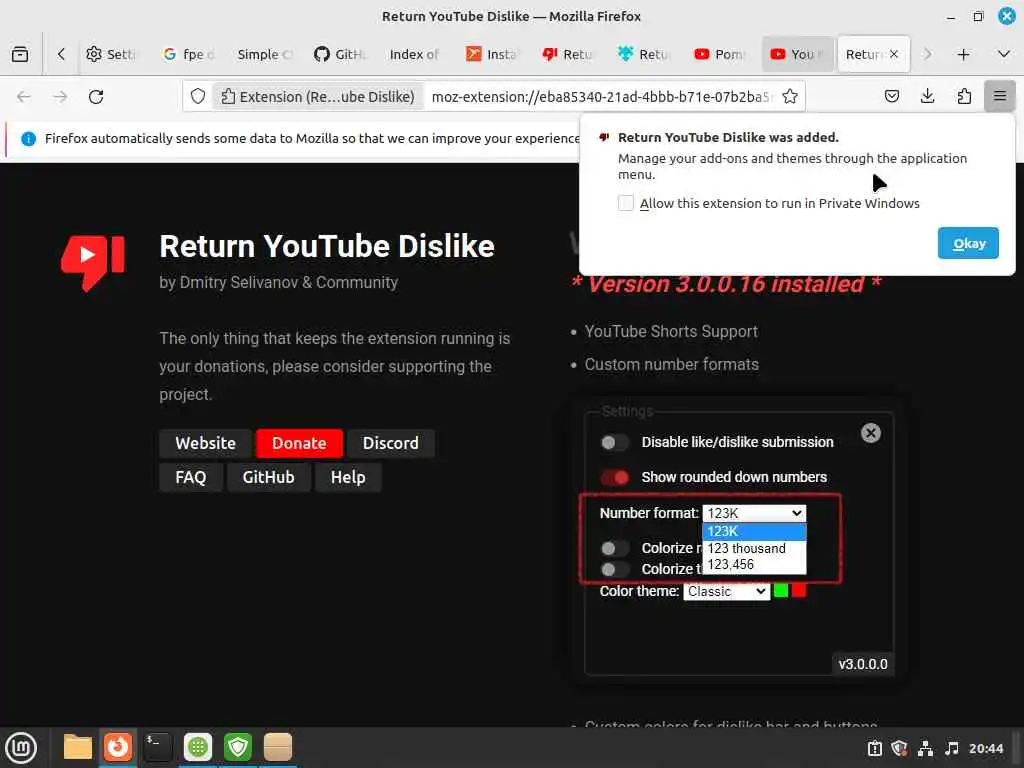
Task: Click the green shield taskbar icon
Action: pyautogui.click(x=238, y=747)
